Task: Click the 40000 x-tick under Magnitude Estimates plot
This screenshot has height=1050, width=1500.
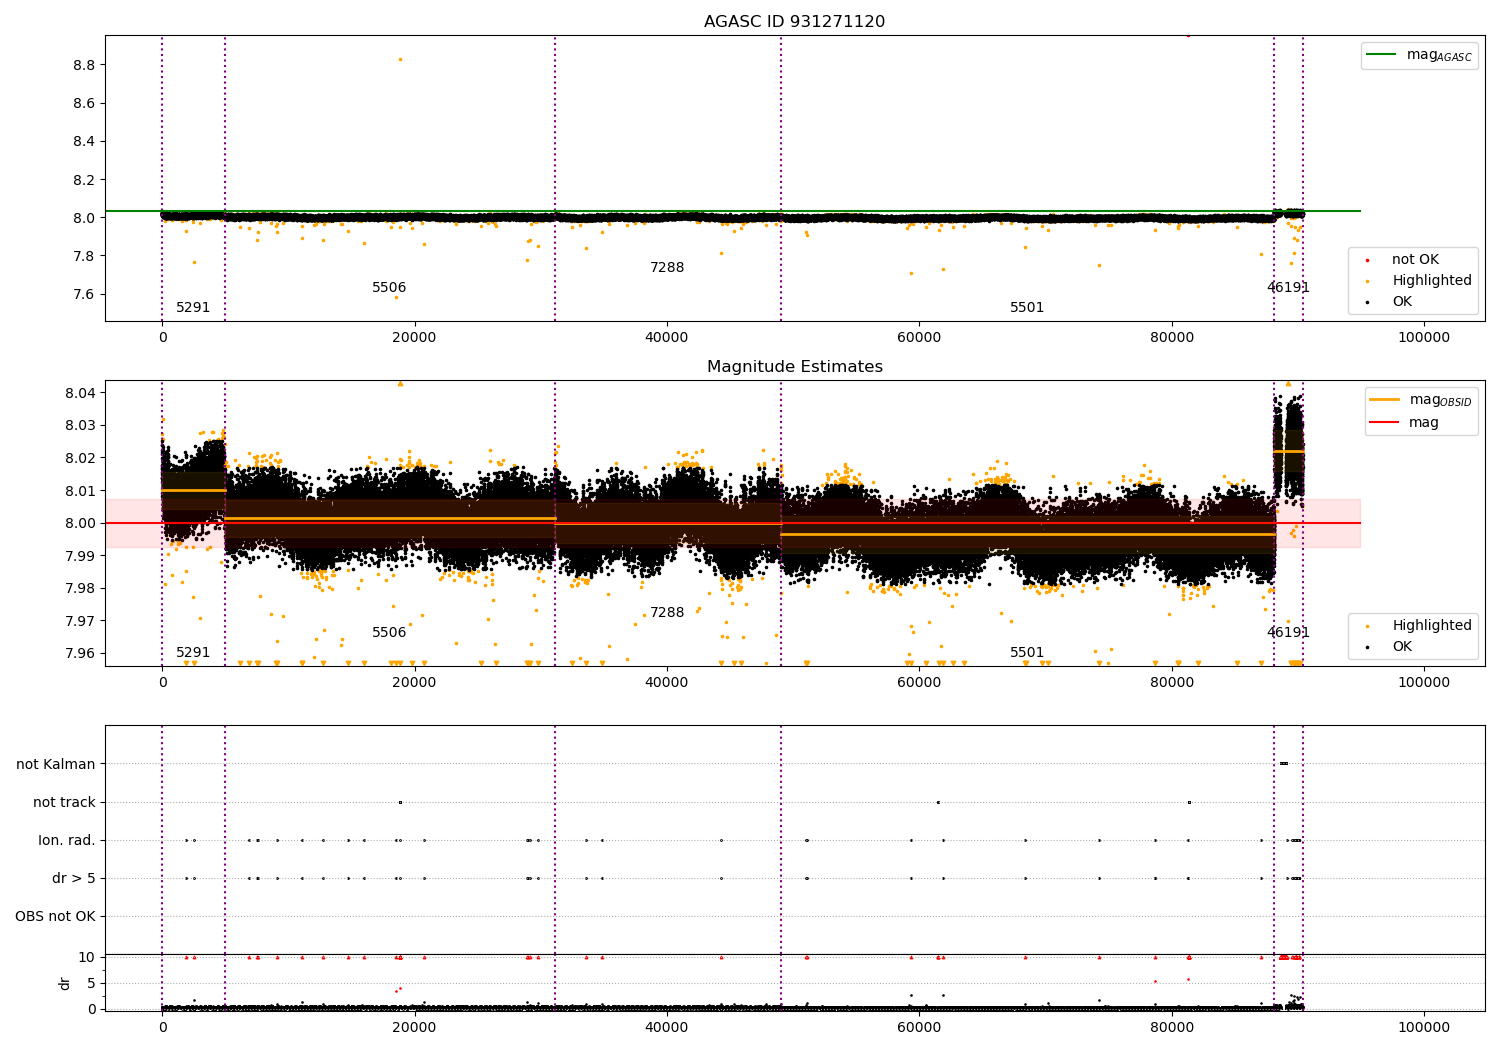Action: coord(666,683)
